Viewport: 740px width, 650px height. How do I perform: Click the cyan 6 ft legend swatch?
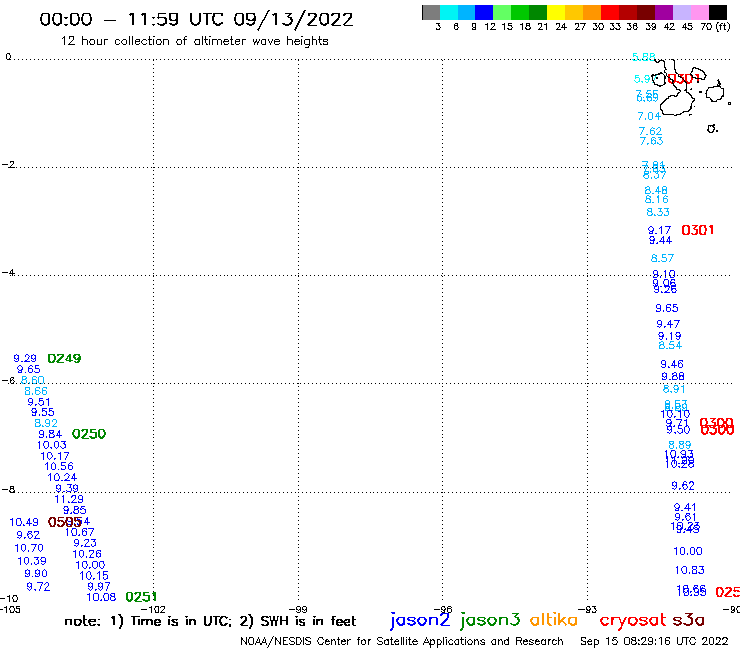pyautogui.click(x=449, y=12)
